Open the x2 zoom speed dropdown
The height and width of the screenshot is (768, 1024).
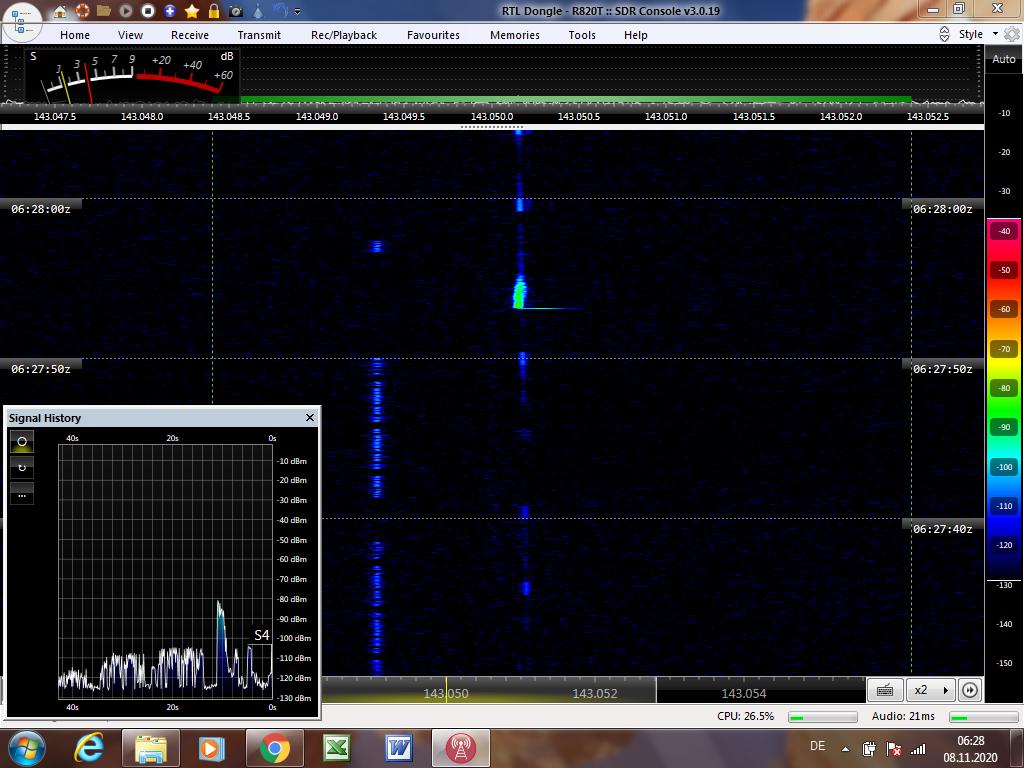(x=931, y=690)
